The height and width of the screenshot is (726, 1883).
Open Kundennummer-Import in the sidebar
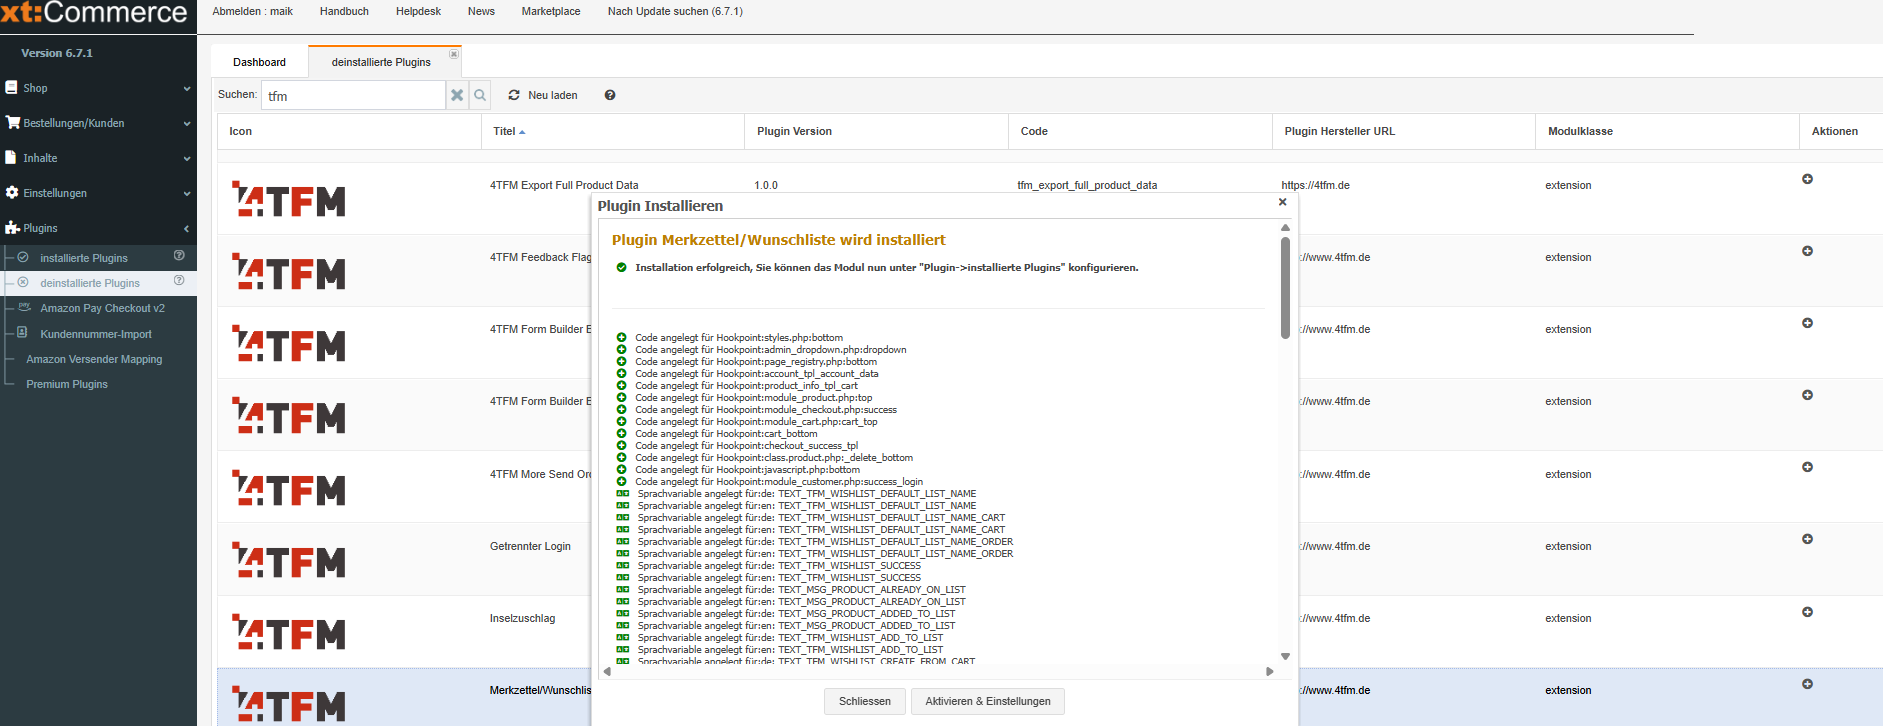[96, 334]
